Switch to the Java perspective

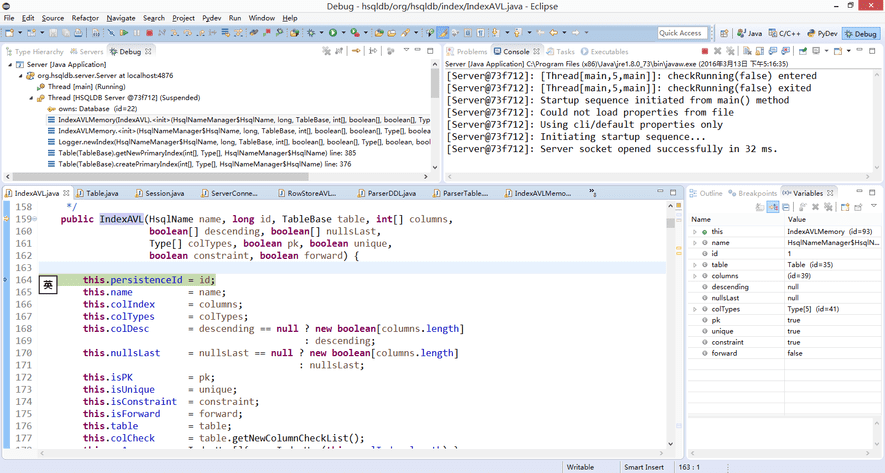coord(751,33)
